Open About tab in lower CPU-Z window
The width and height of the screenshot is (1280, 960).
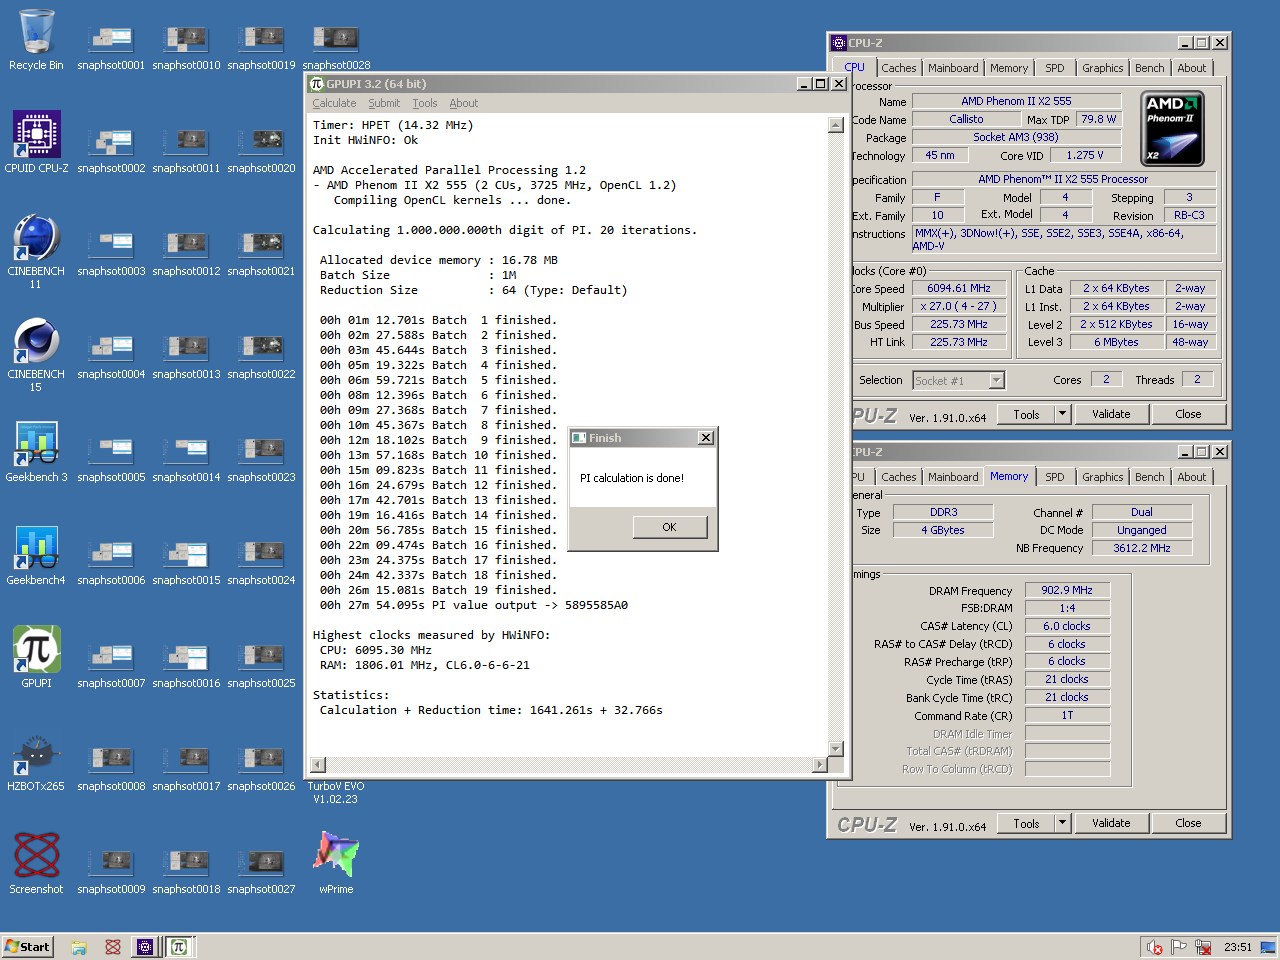tap(1191, 477)
